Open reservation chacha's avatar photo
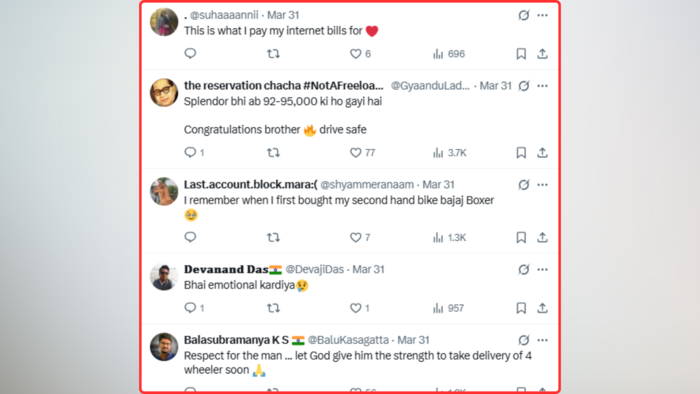Screen dimensions: 700x394 pyautogui.click(x=164, y=92)
